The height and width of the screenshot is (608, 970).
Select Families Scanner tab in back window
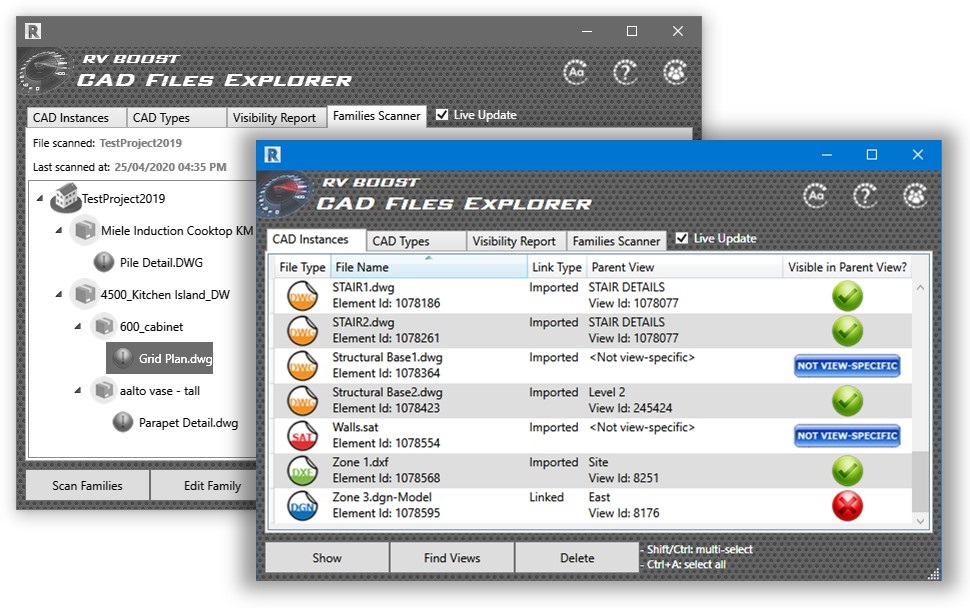point(376,116)
